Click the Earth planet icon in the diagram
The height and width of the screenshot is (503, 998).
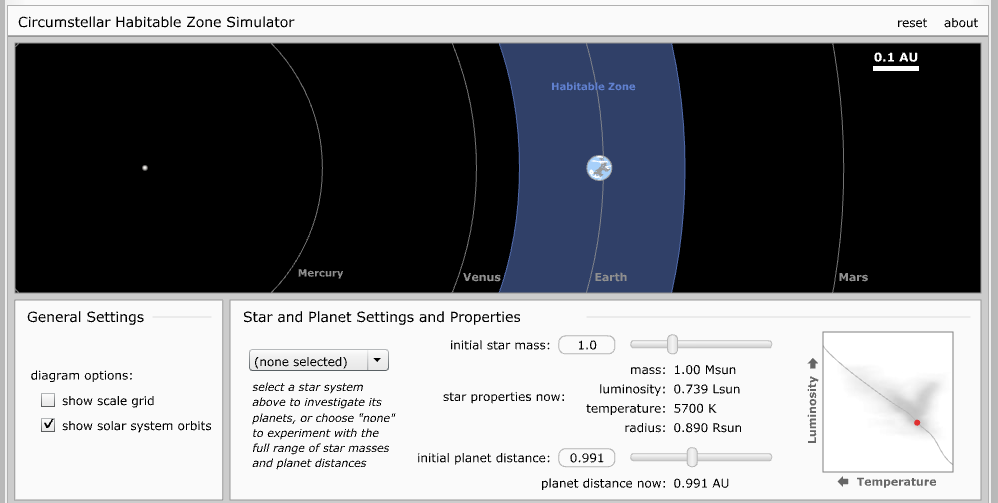pyautogui.click(x=599, y=168)
